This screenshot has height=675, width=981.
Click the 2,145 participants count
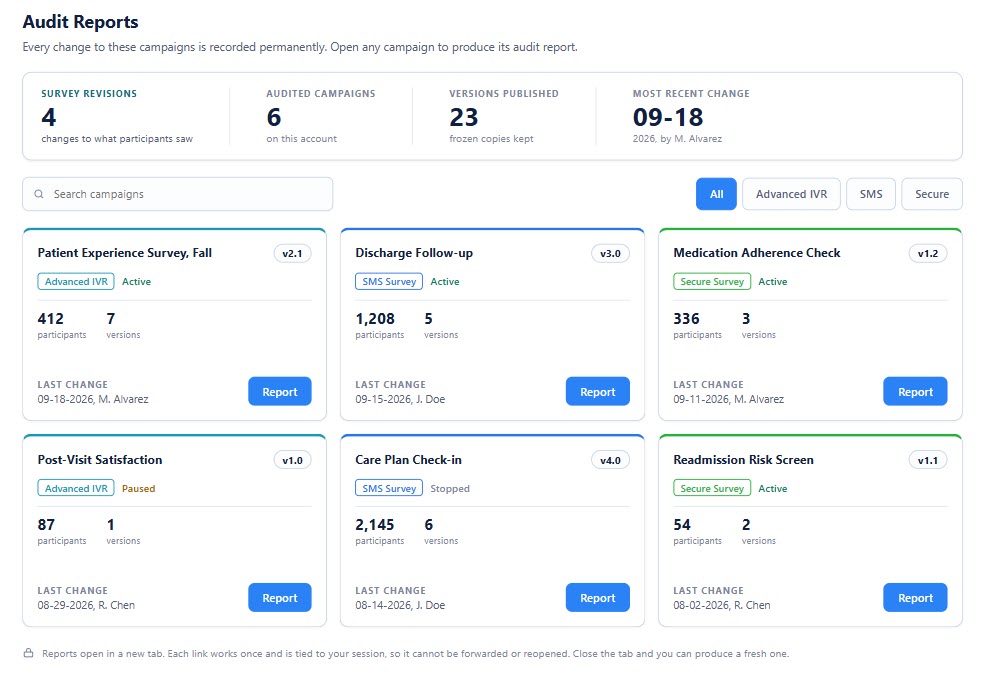click(375, 524)
